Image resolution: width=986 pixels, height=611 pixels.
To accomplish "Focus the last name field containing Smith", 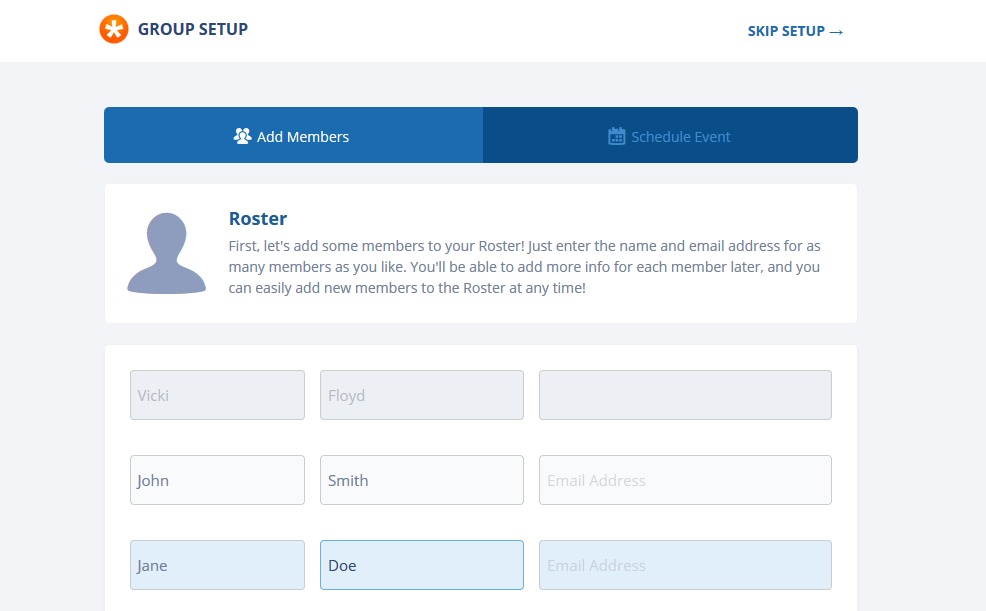I will pos(421,480).
